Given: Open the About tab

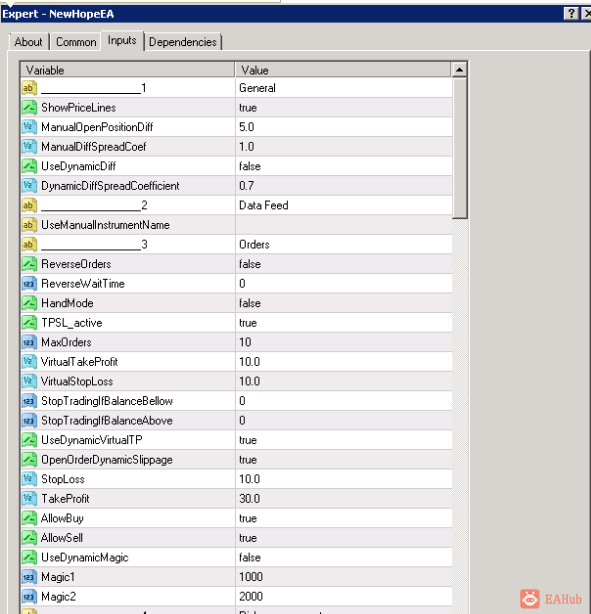Looking at the screenshot, I should 28,42.
